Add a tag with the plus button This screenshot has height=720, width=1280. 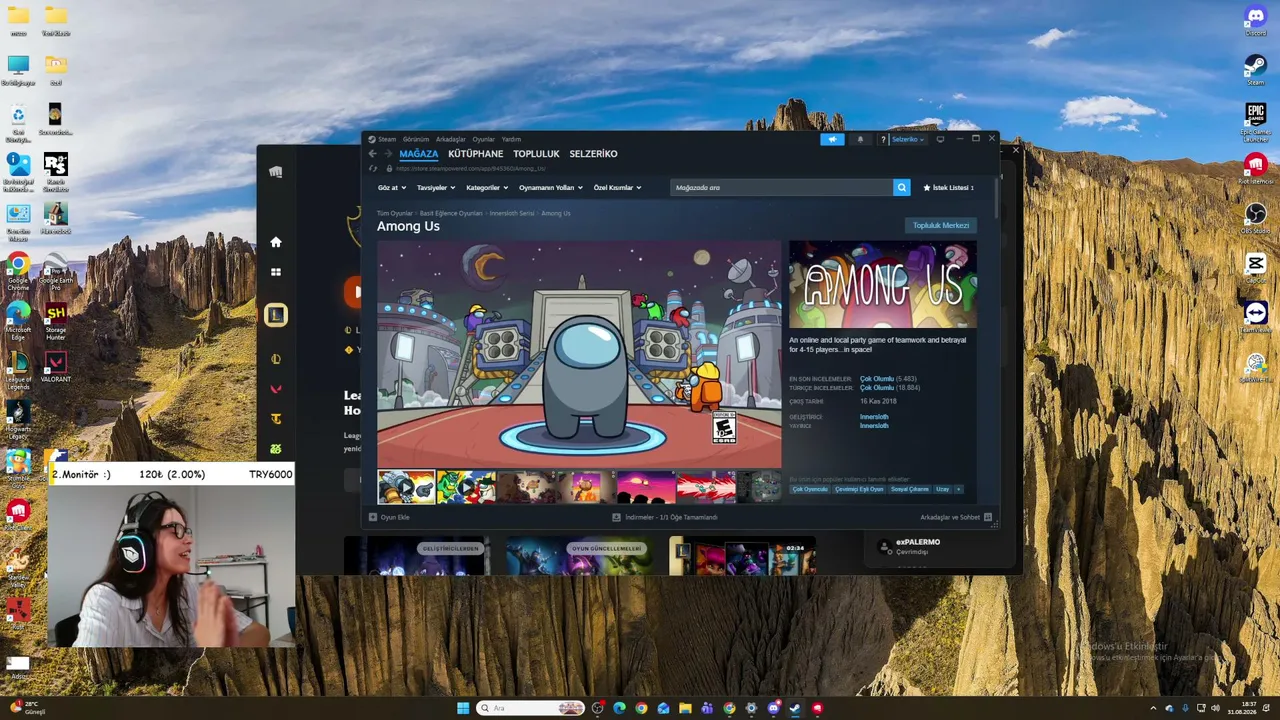click(958, 489)
